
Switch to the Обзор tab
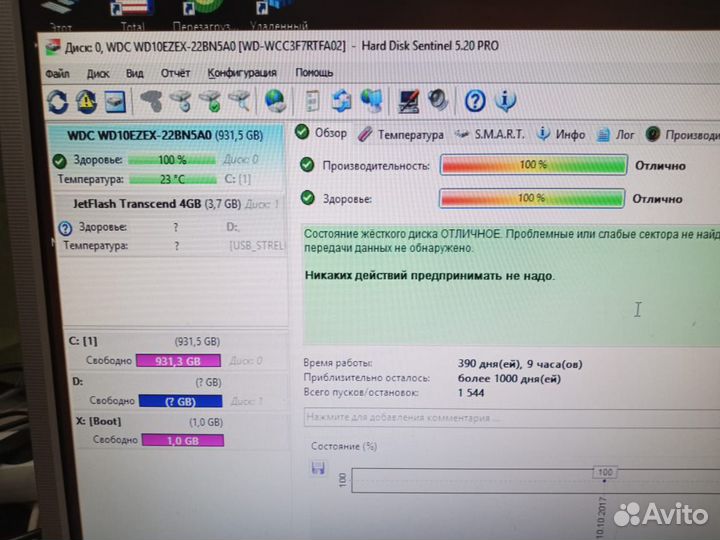point(321,133)
